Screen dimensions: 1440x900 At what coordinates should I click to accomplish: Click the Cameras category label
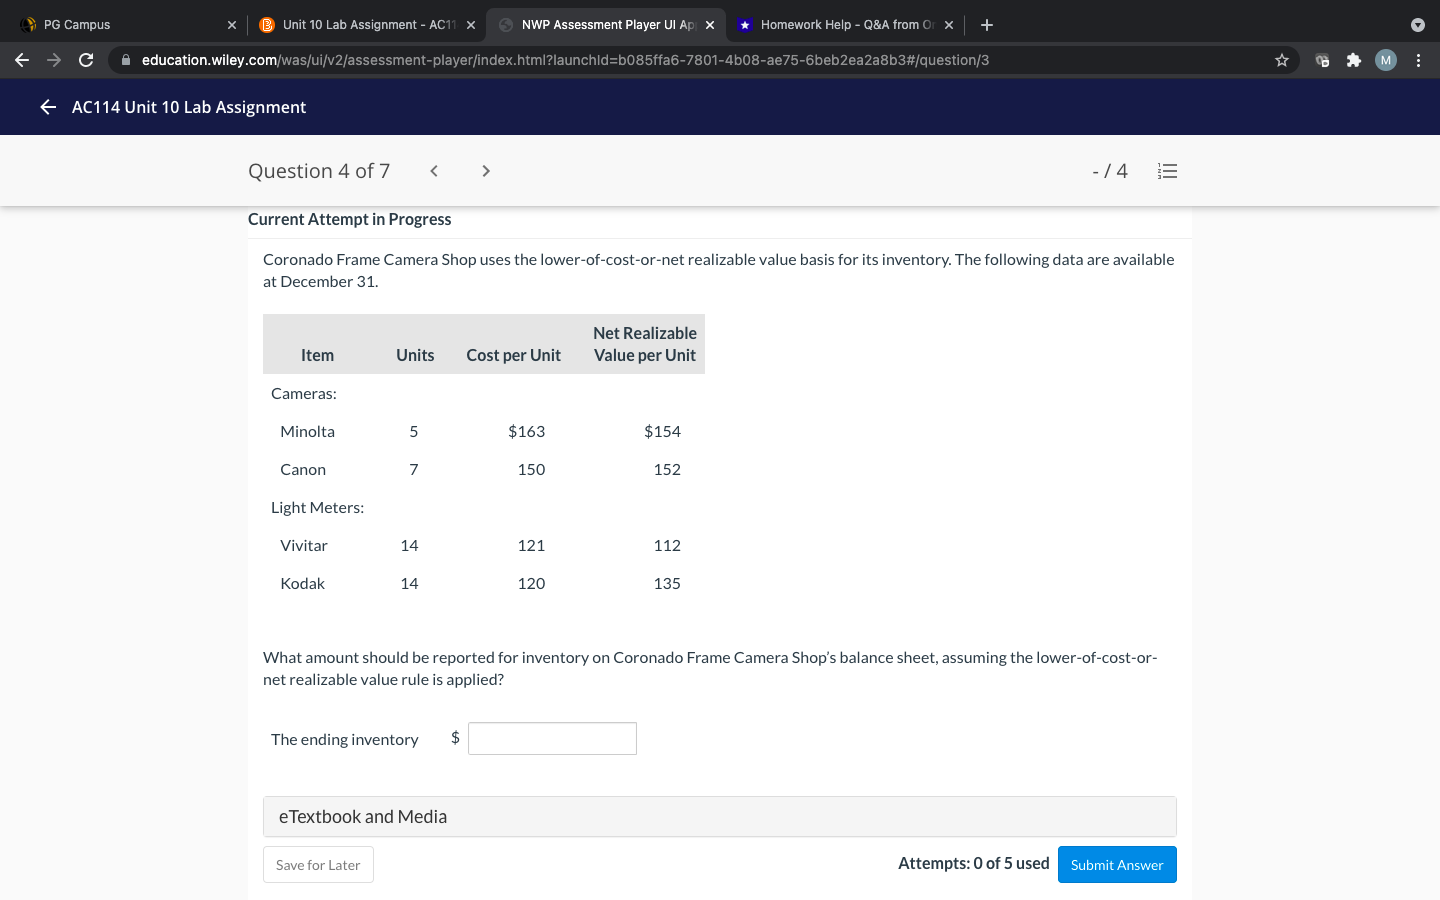pos(304,393)
